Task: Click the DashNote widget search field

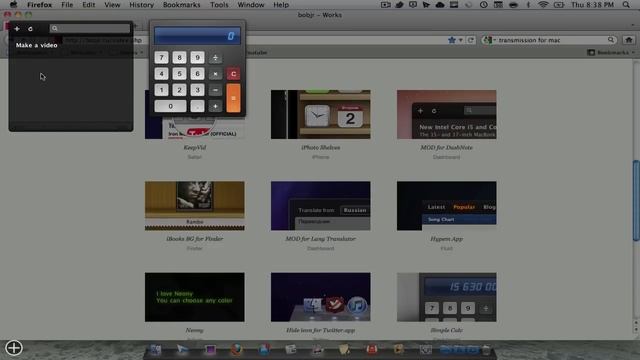Action: pyautogui.click(x=90, y=28)
